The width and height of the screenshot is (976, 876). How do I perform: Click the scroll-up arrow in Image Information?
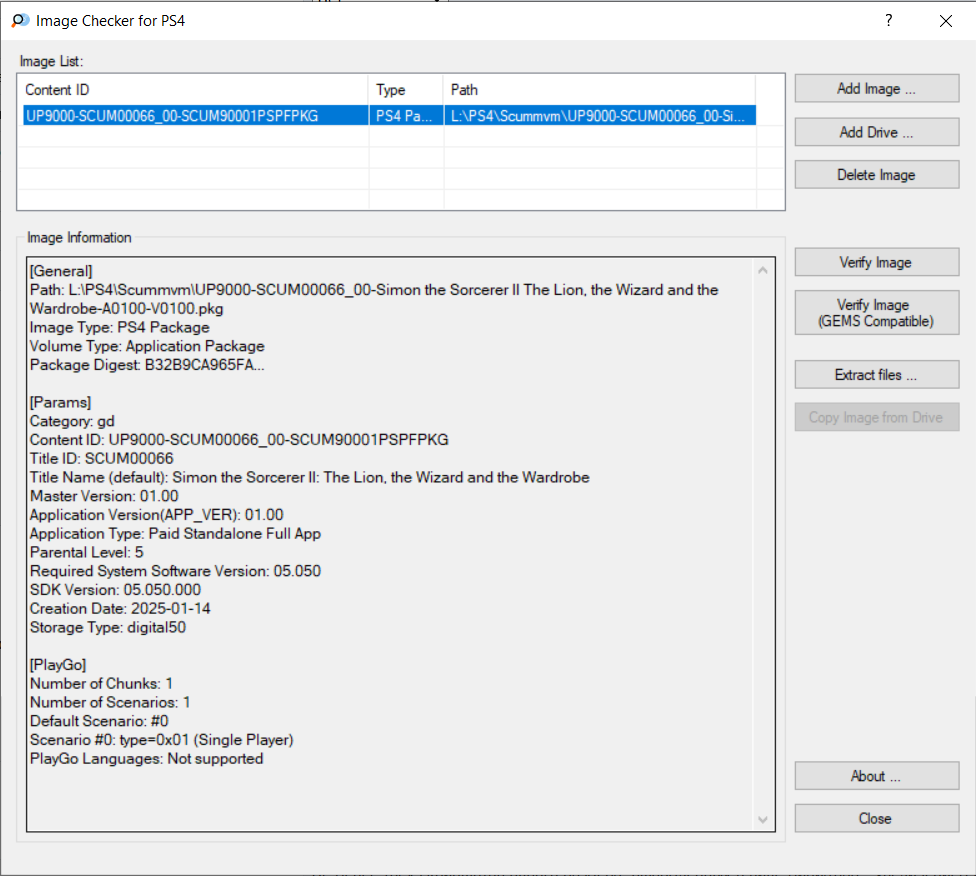point(762,270)
